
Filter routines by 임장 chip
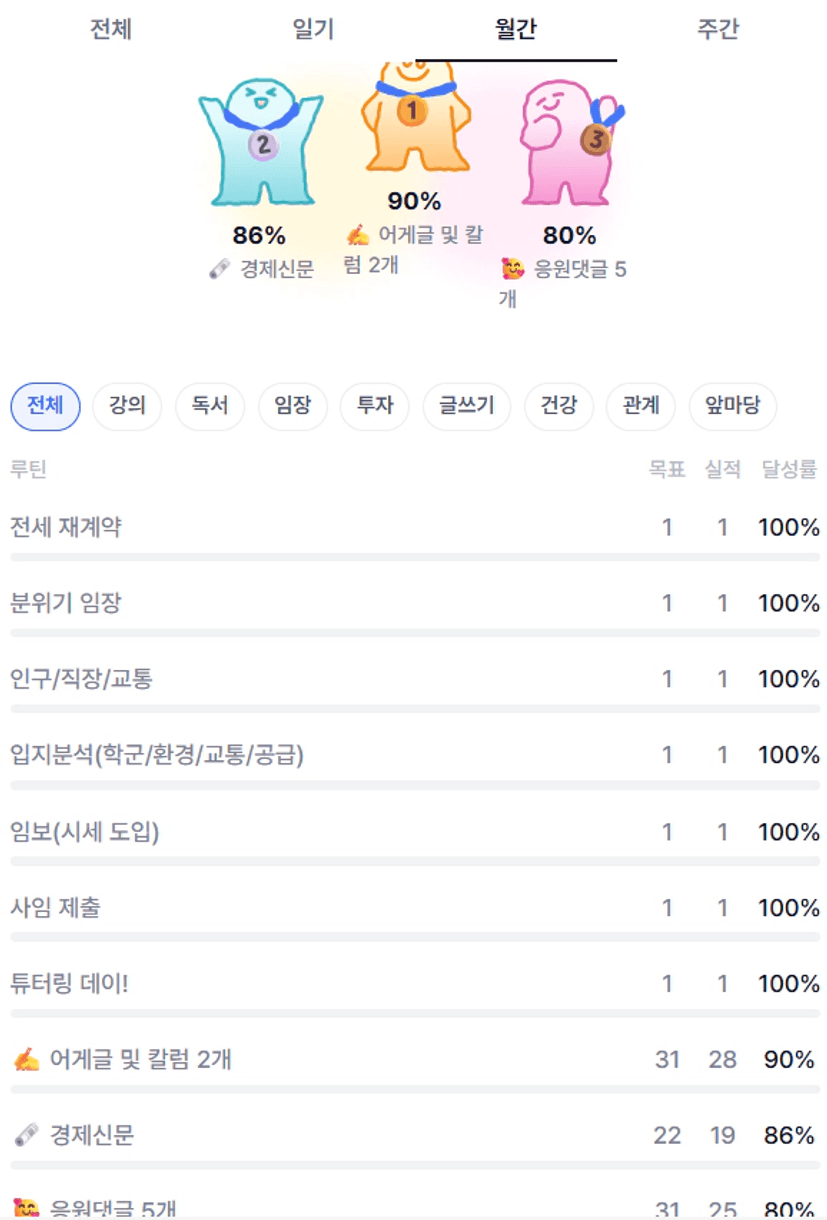tap(292, 407)
